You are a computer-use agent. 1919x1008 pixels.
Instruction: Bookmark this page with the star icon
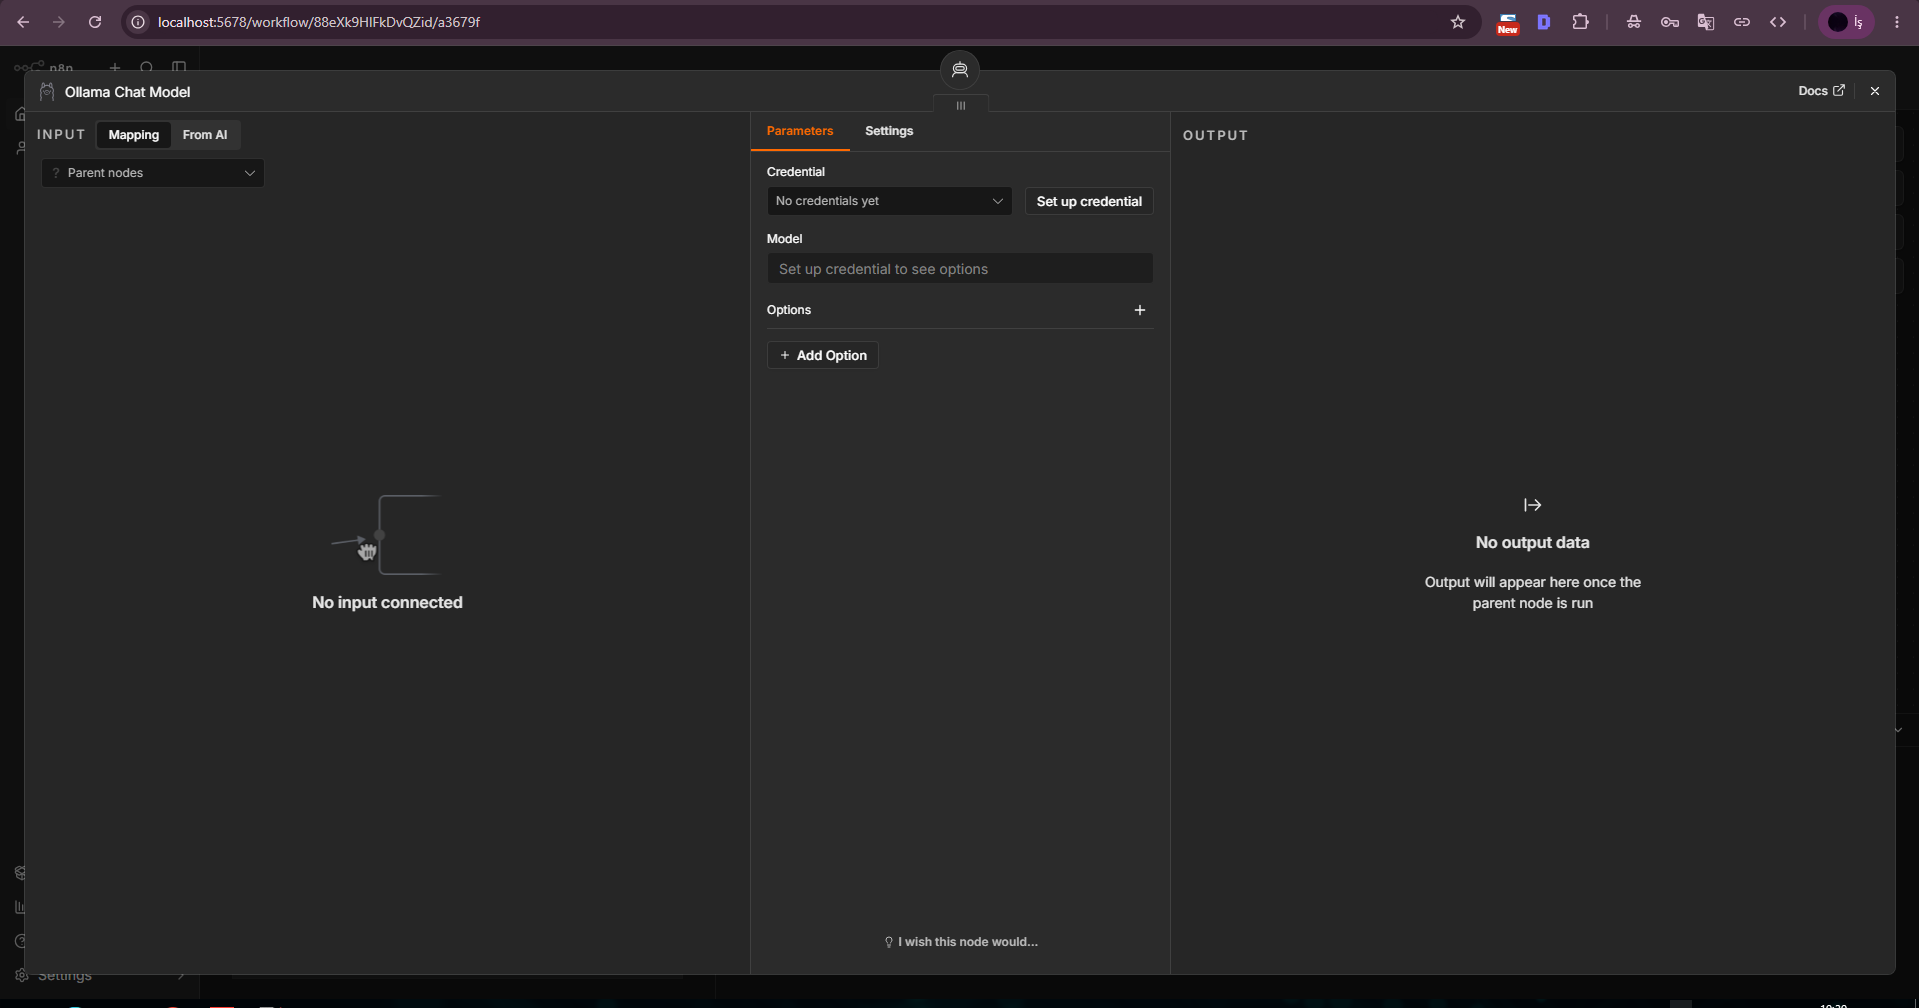tap(1457, 22)
